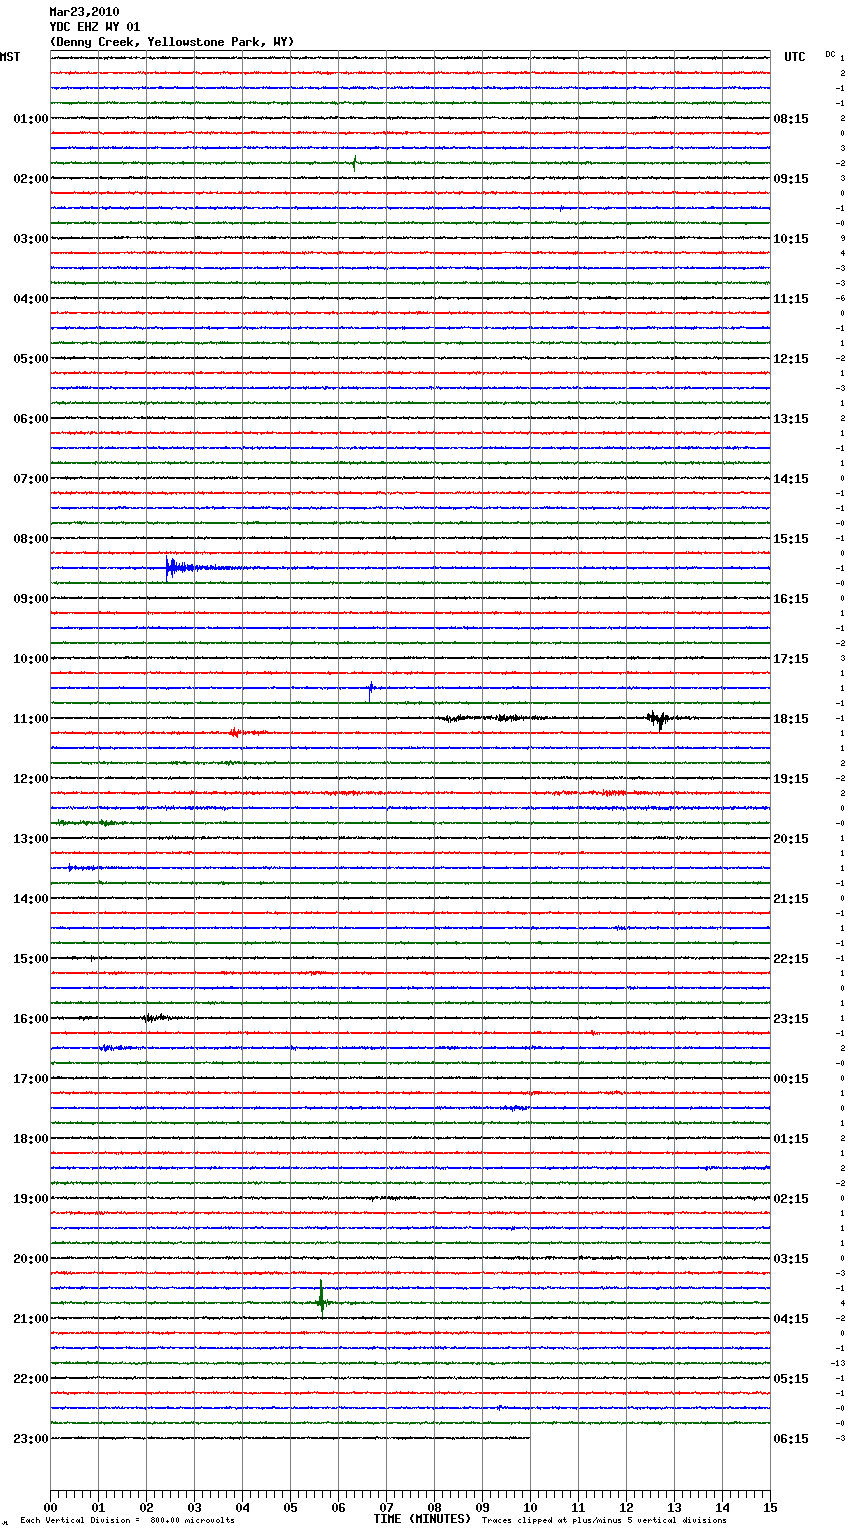Click the 'YDC EHZ WY 01' station label
The height and width of the screenshot is (1534, 850).
95,27
